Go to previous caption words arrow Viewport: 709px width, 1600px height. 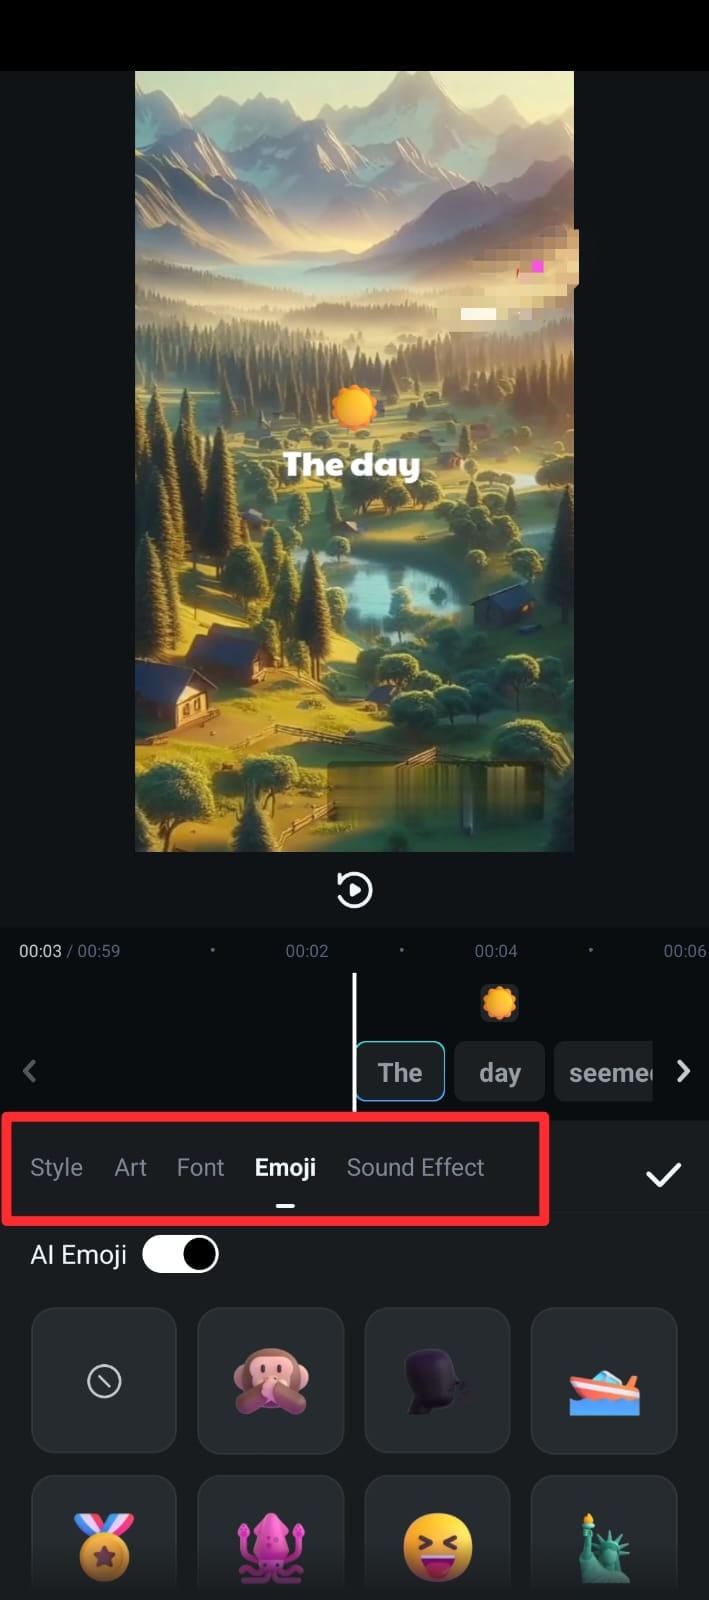(30, 1072)
